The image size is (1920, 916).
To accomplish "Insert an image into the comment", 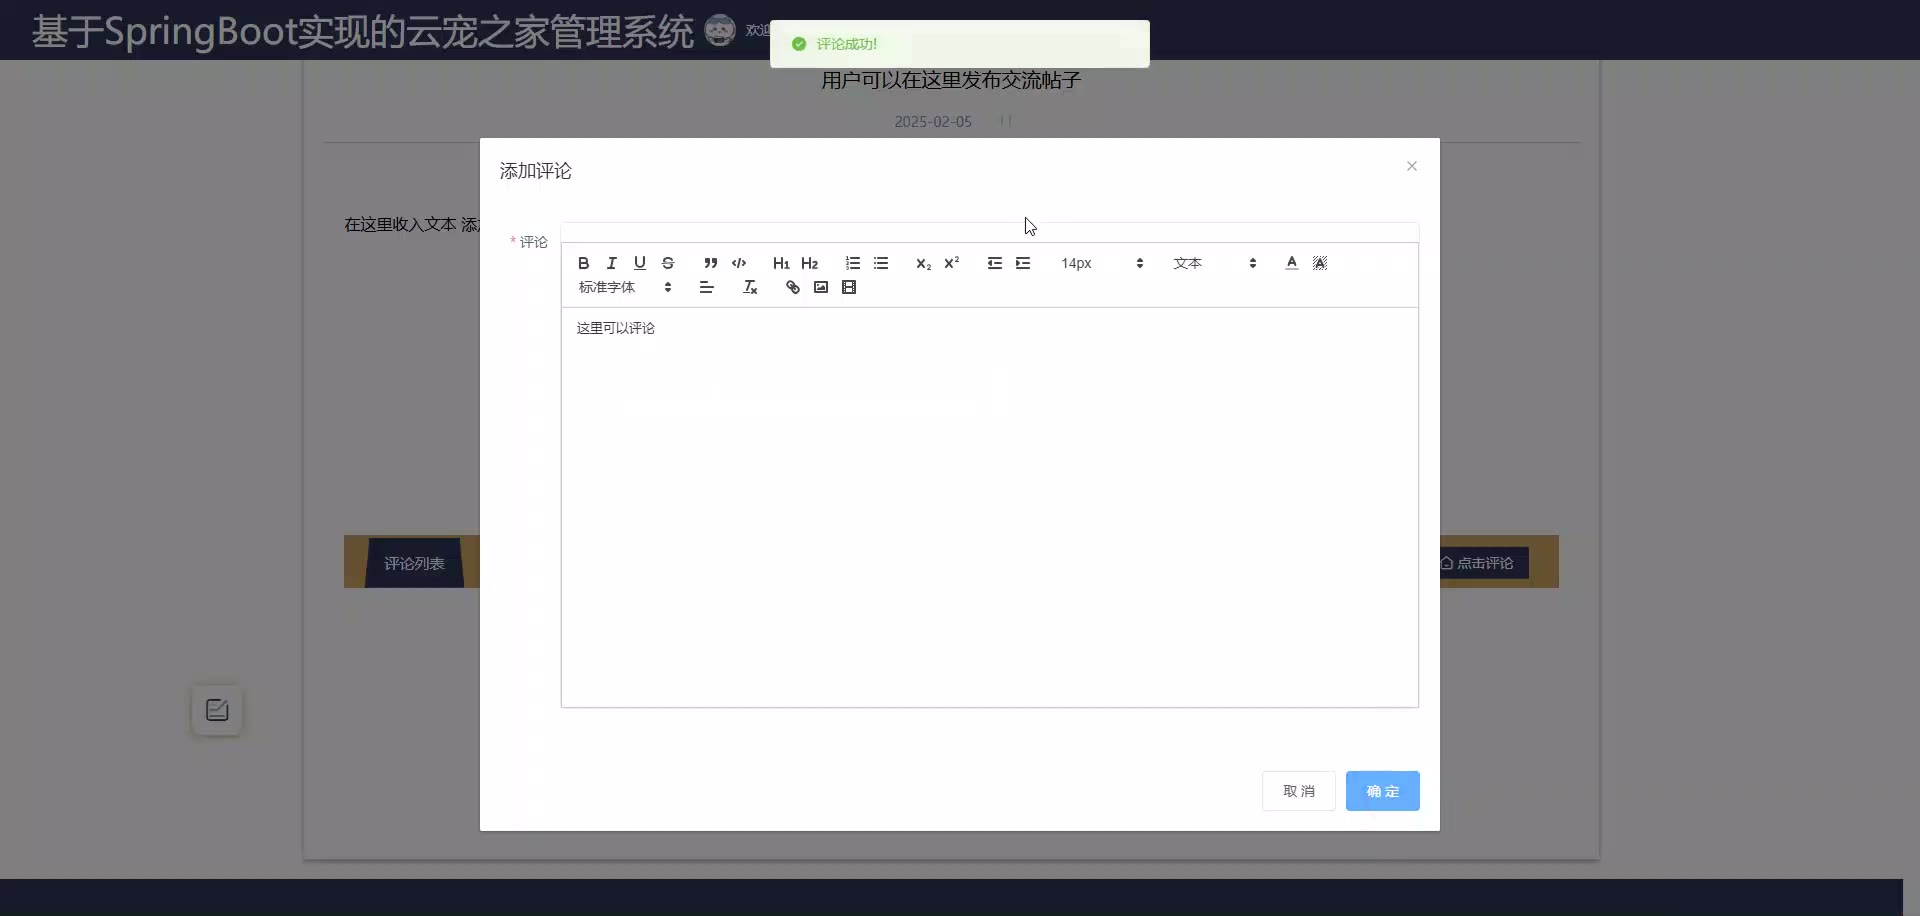I will point(821,287).
